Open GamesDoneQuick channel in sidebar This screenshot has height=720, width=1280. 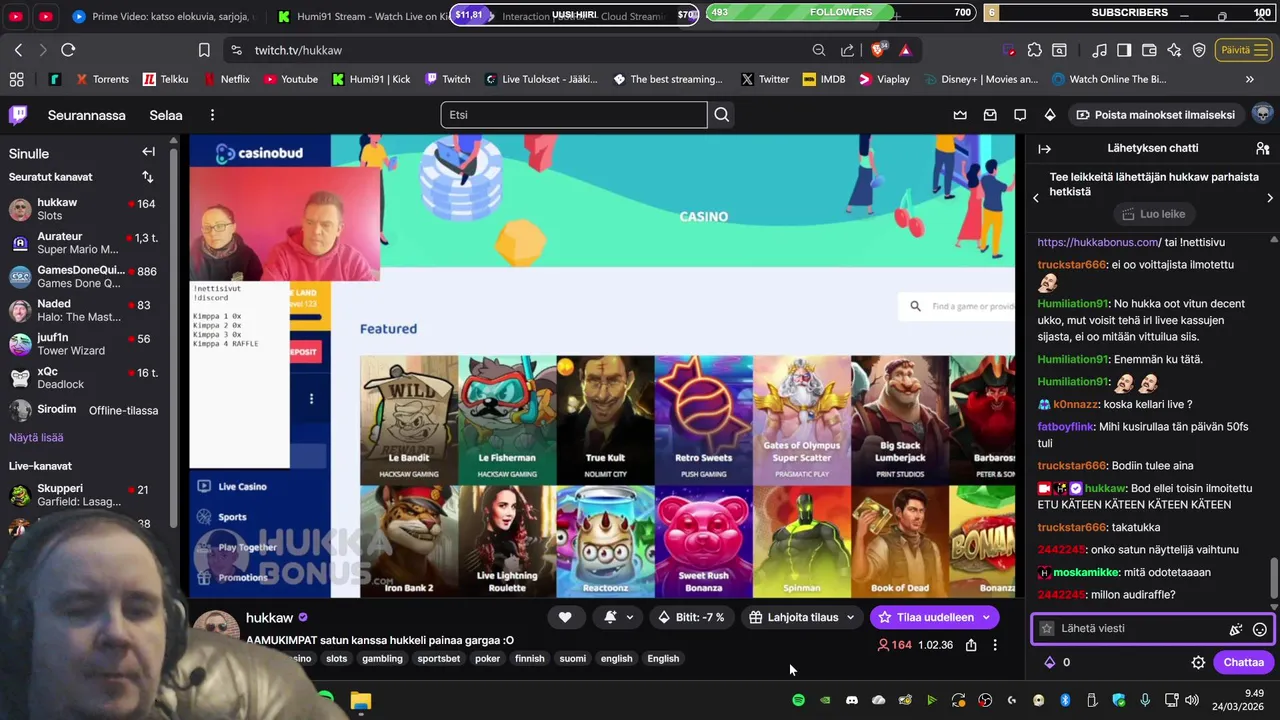click(x=84, y=277)
